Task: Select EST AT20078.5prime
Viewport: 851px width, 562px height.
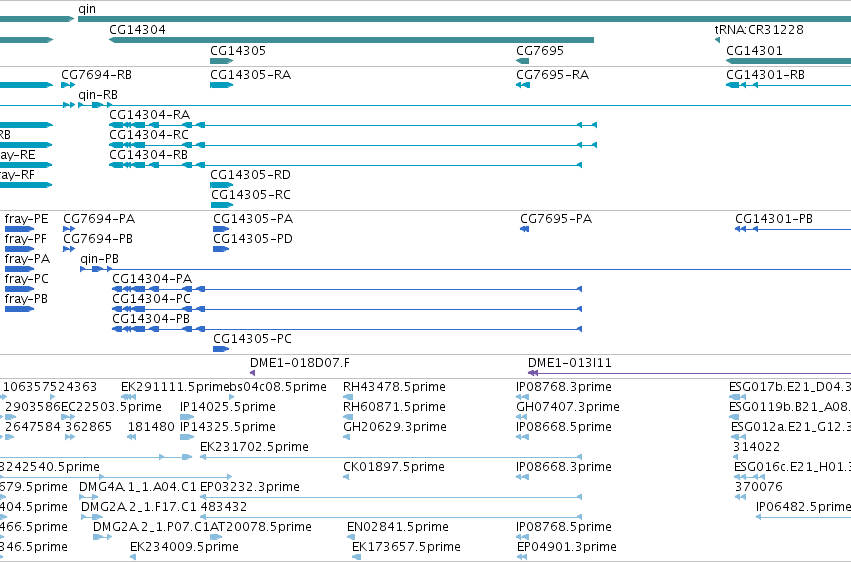Action: coord(216,537)
